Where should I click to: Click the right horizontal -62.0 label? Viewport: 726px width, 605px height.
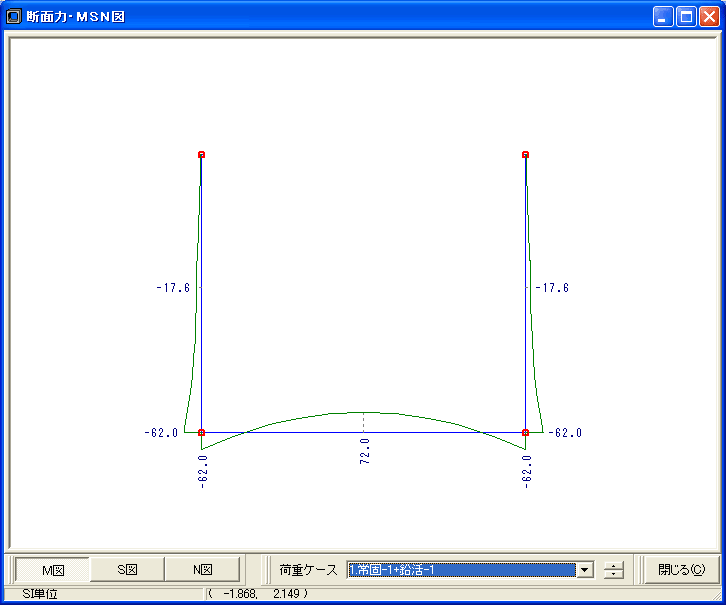tap(565, 433)
